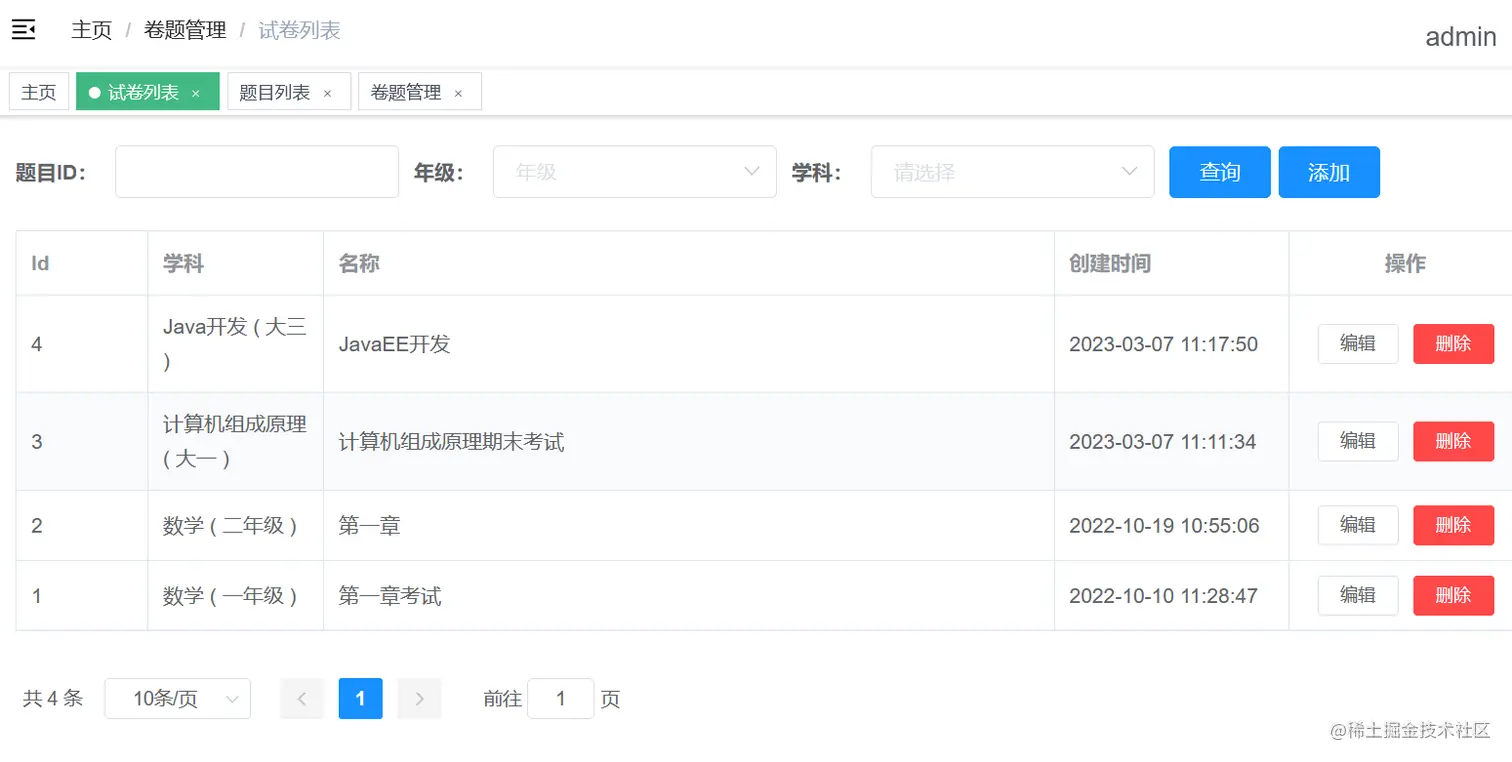Select page 1 in the pagination bar
The height and width of the screenshot is (762, 1512).
360,698
